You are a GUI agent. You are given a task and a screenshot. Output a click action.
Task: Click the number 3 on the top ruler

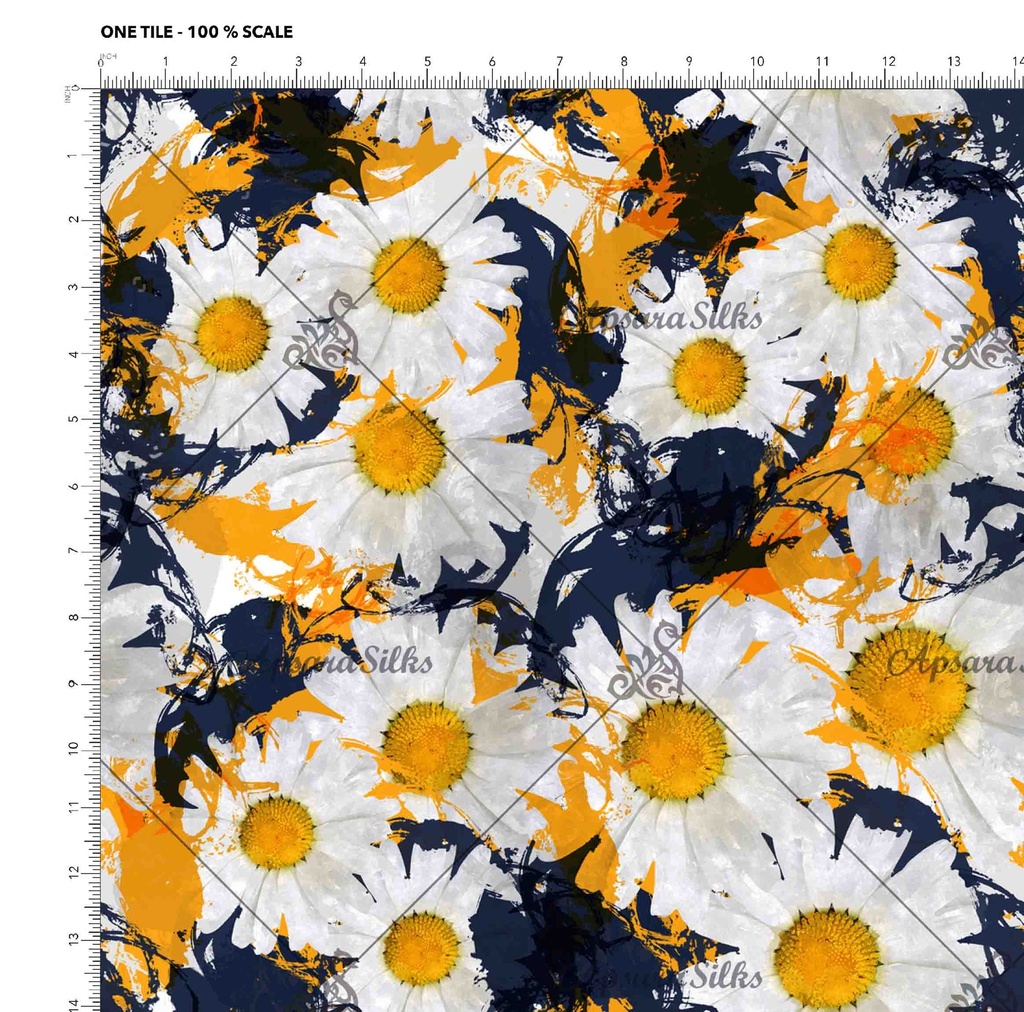[298, 62]
